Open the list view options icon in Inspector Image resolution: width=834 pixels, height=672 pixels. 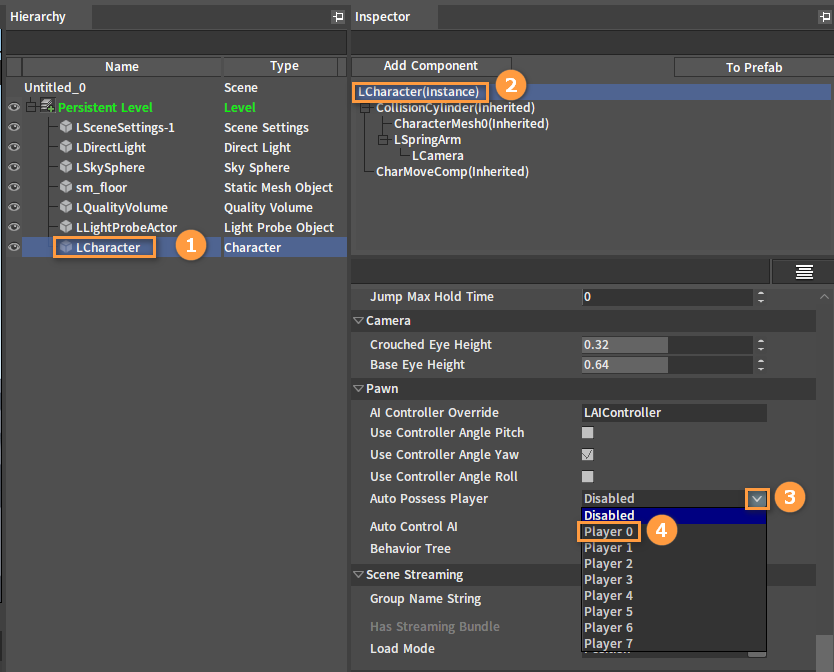coord(803,272)
